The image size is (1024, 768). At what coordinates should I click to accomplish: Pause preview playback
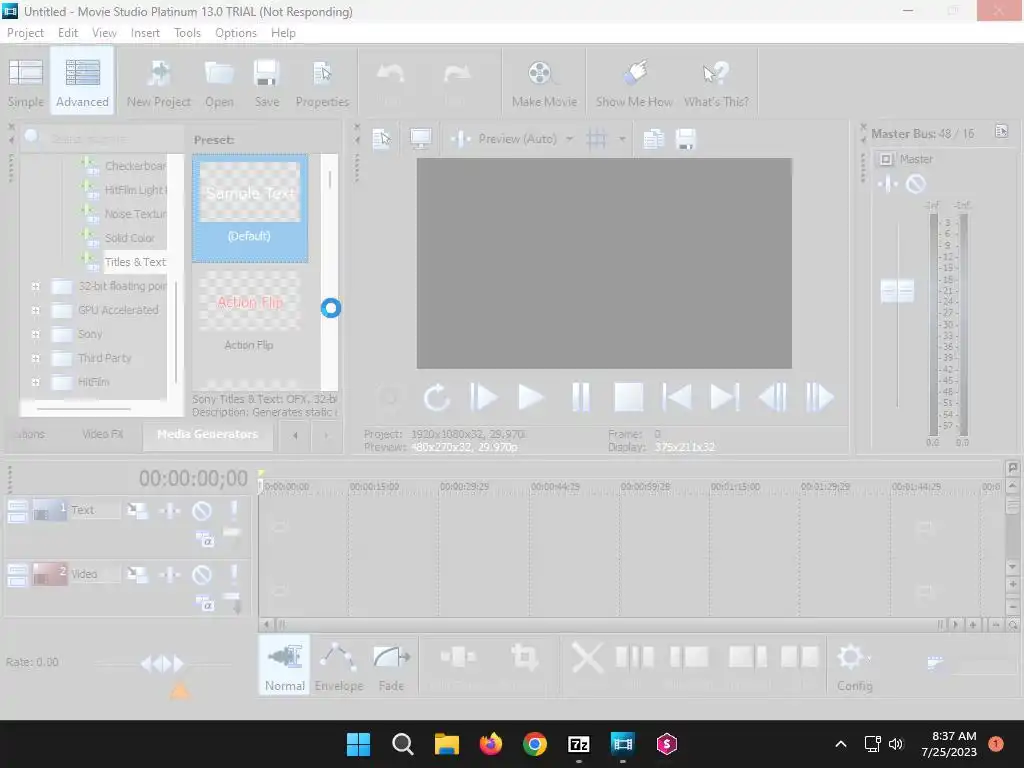pyautogui.click(x=581, y=397)
